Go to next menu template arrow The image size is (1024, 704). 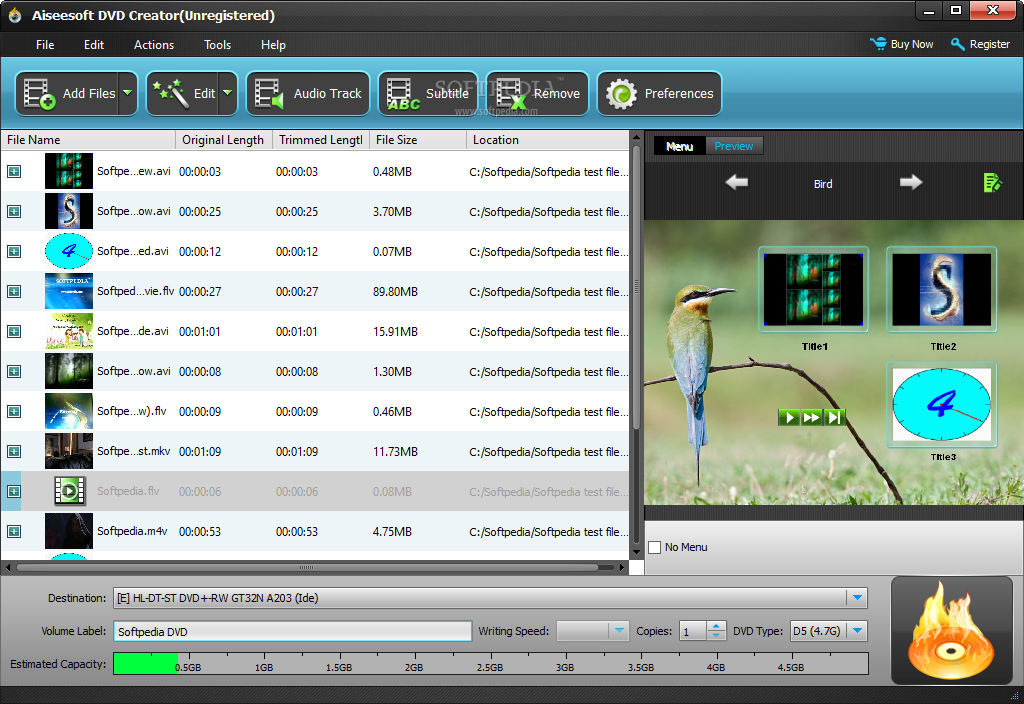(911, 182)
